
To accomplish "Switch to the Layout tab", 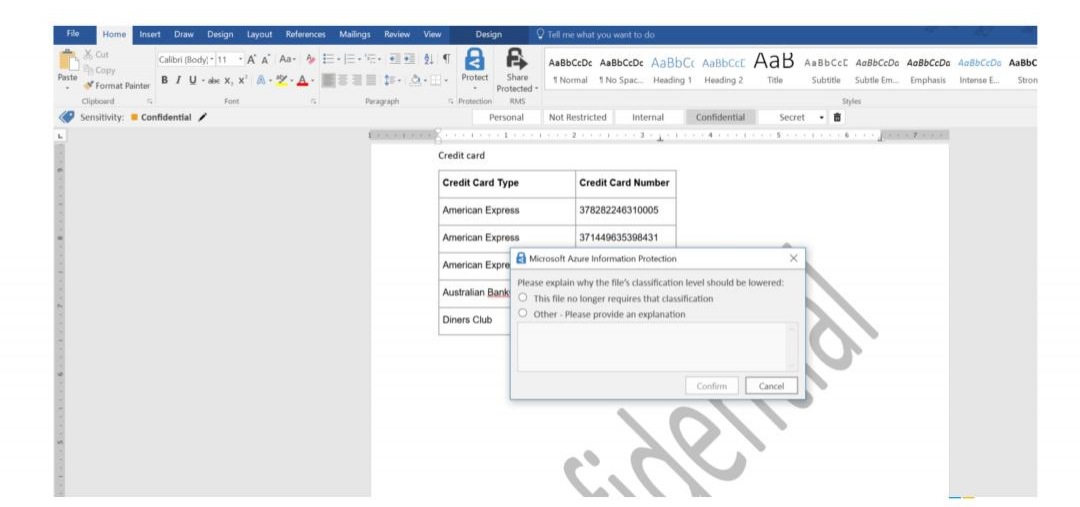I will (x=260, y=34).
